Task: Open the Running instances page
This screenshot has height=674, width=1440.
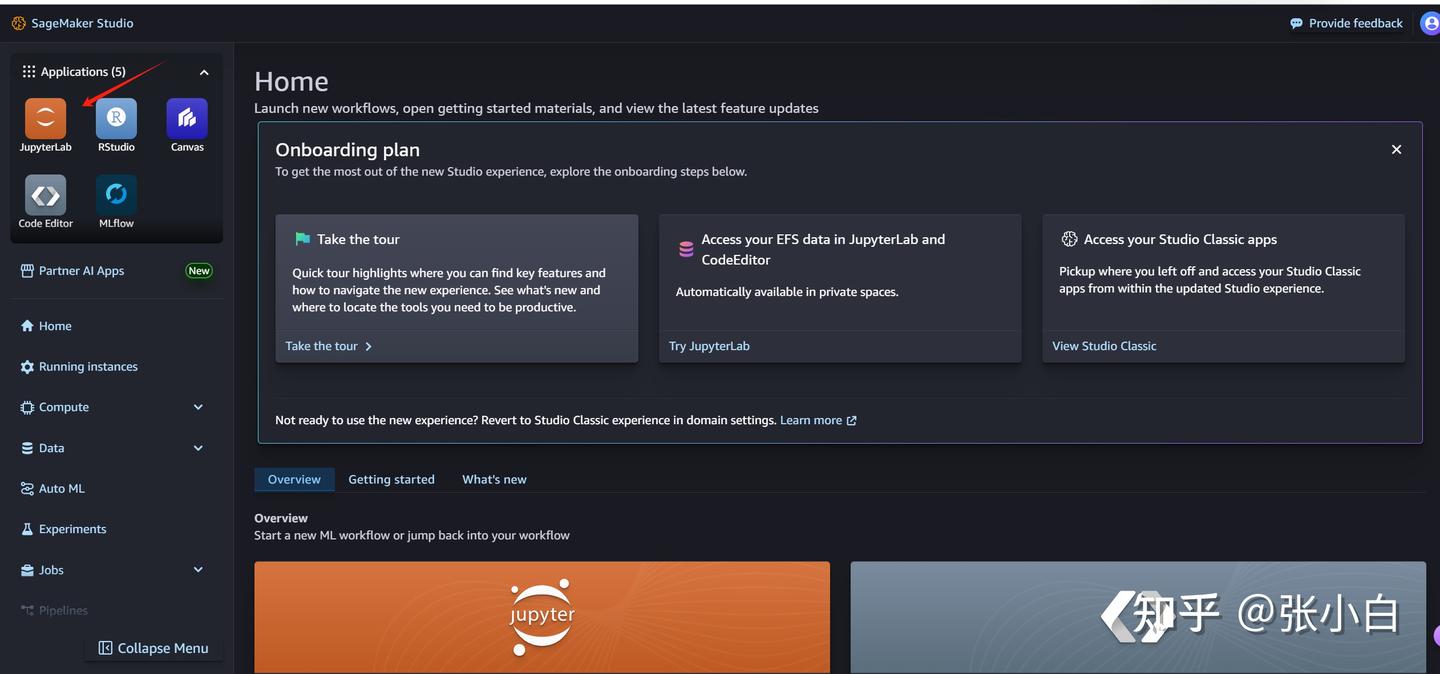Action: click(88, 367)
